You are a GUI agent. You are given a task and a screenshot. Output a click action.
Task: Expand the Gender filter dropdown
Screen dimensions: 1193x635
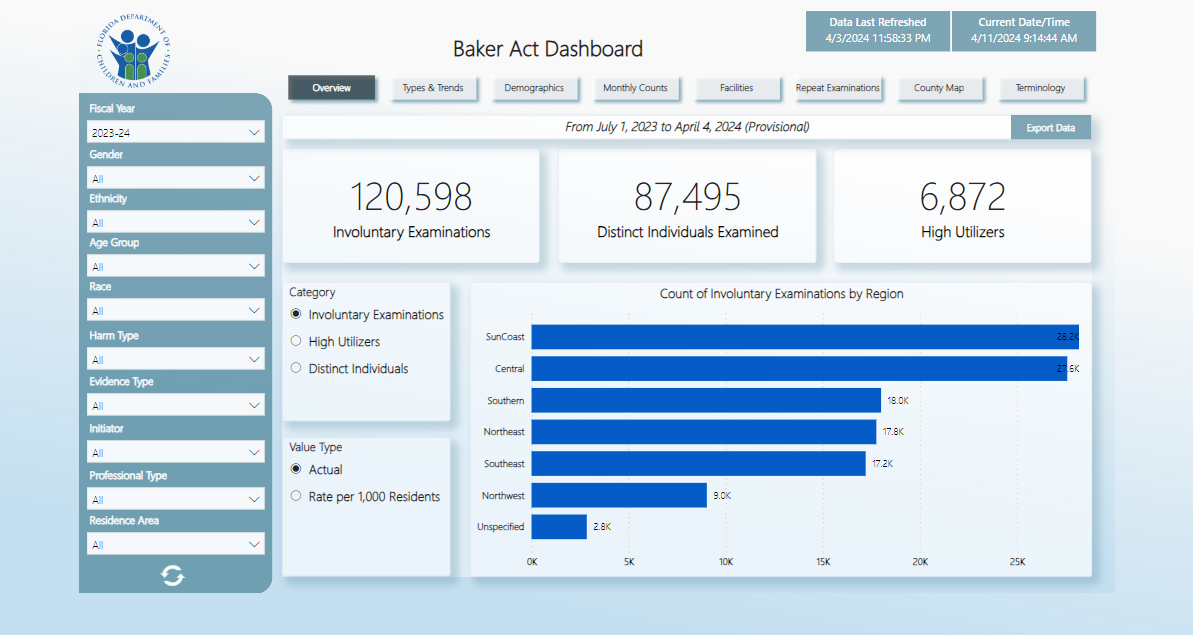point(176,178)
